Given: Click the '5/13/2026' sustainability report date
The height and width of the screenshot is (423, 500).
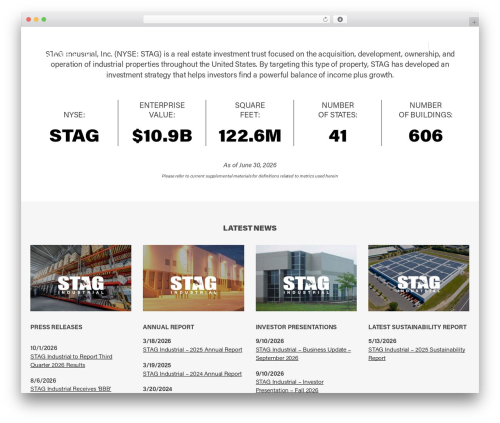Looking at the screenshot, I should [382, 341].
